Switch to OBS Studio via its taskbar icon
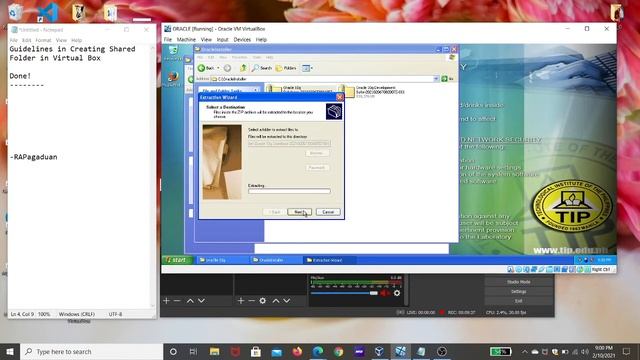 442,351
